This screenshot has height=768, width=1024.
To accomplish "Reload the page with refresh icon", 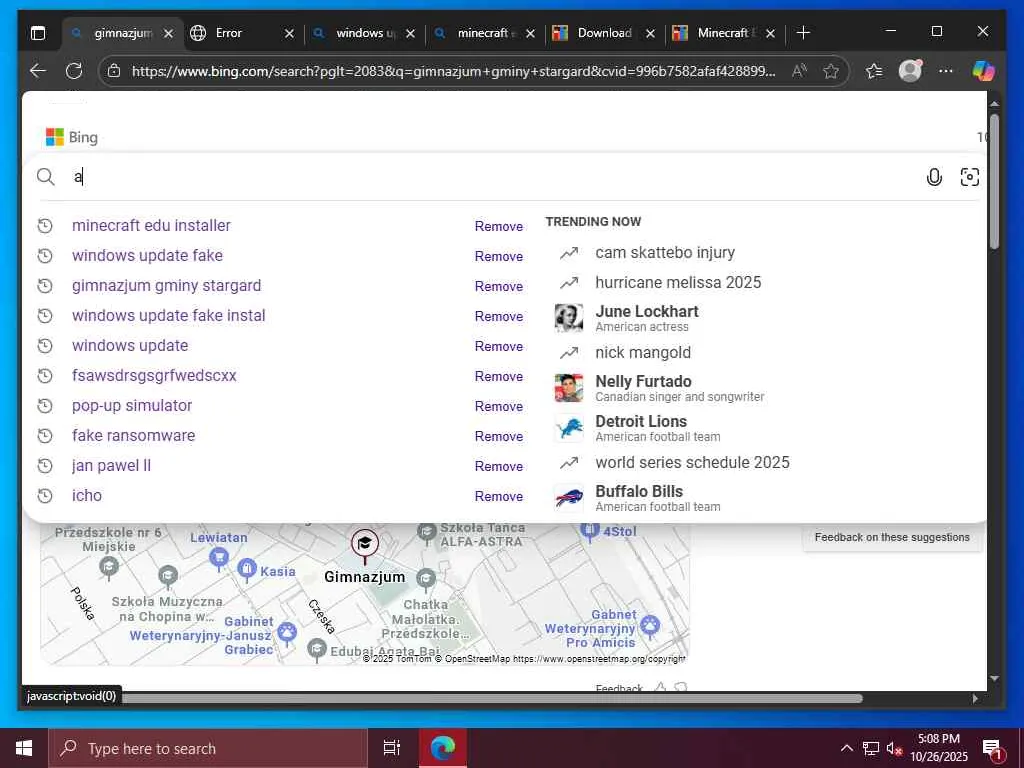I will point(74,71).
